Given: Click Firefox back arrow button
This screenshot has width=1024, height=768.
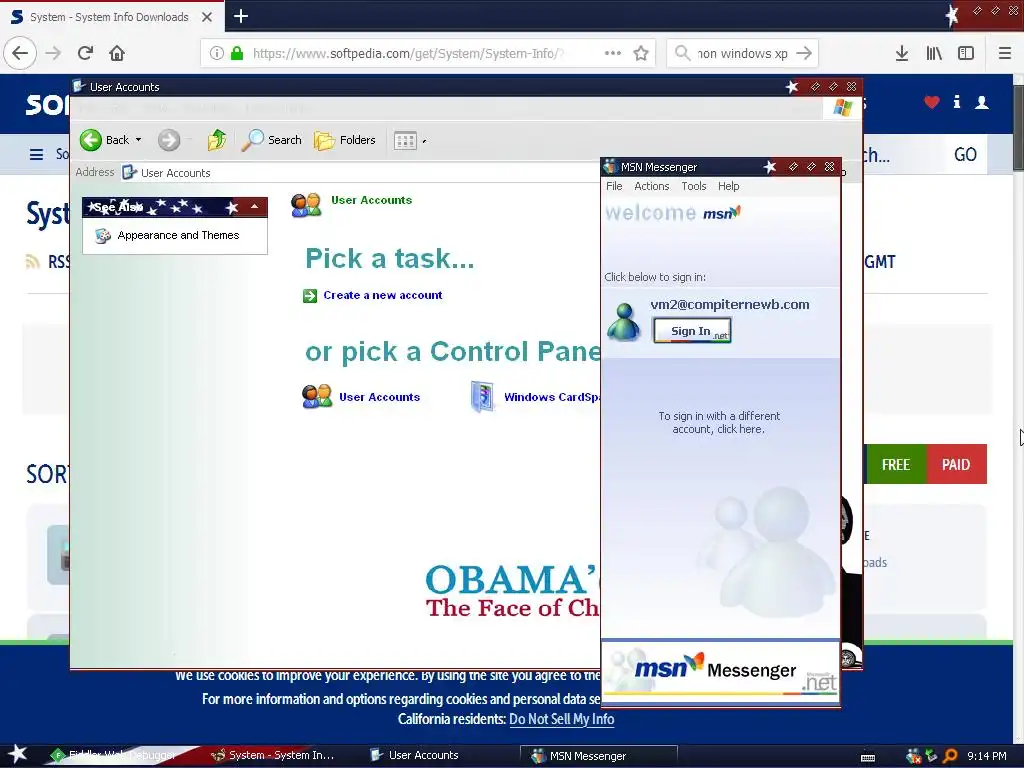Looking at the screenshot, I should coord(20,53).
